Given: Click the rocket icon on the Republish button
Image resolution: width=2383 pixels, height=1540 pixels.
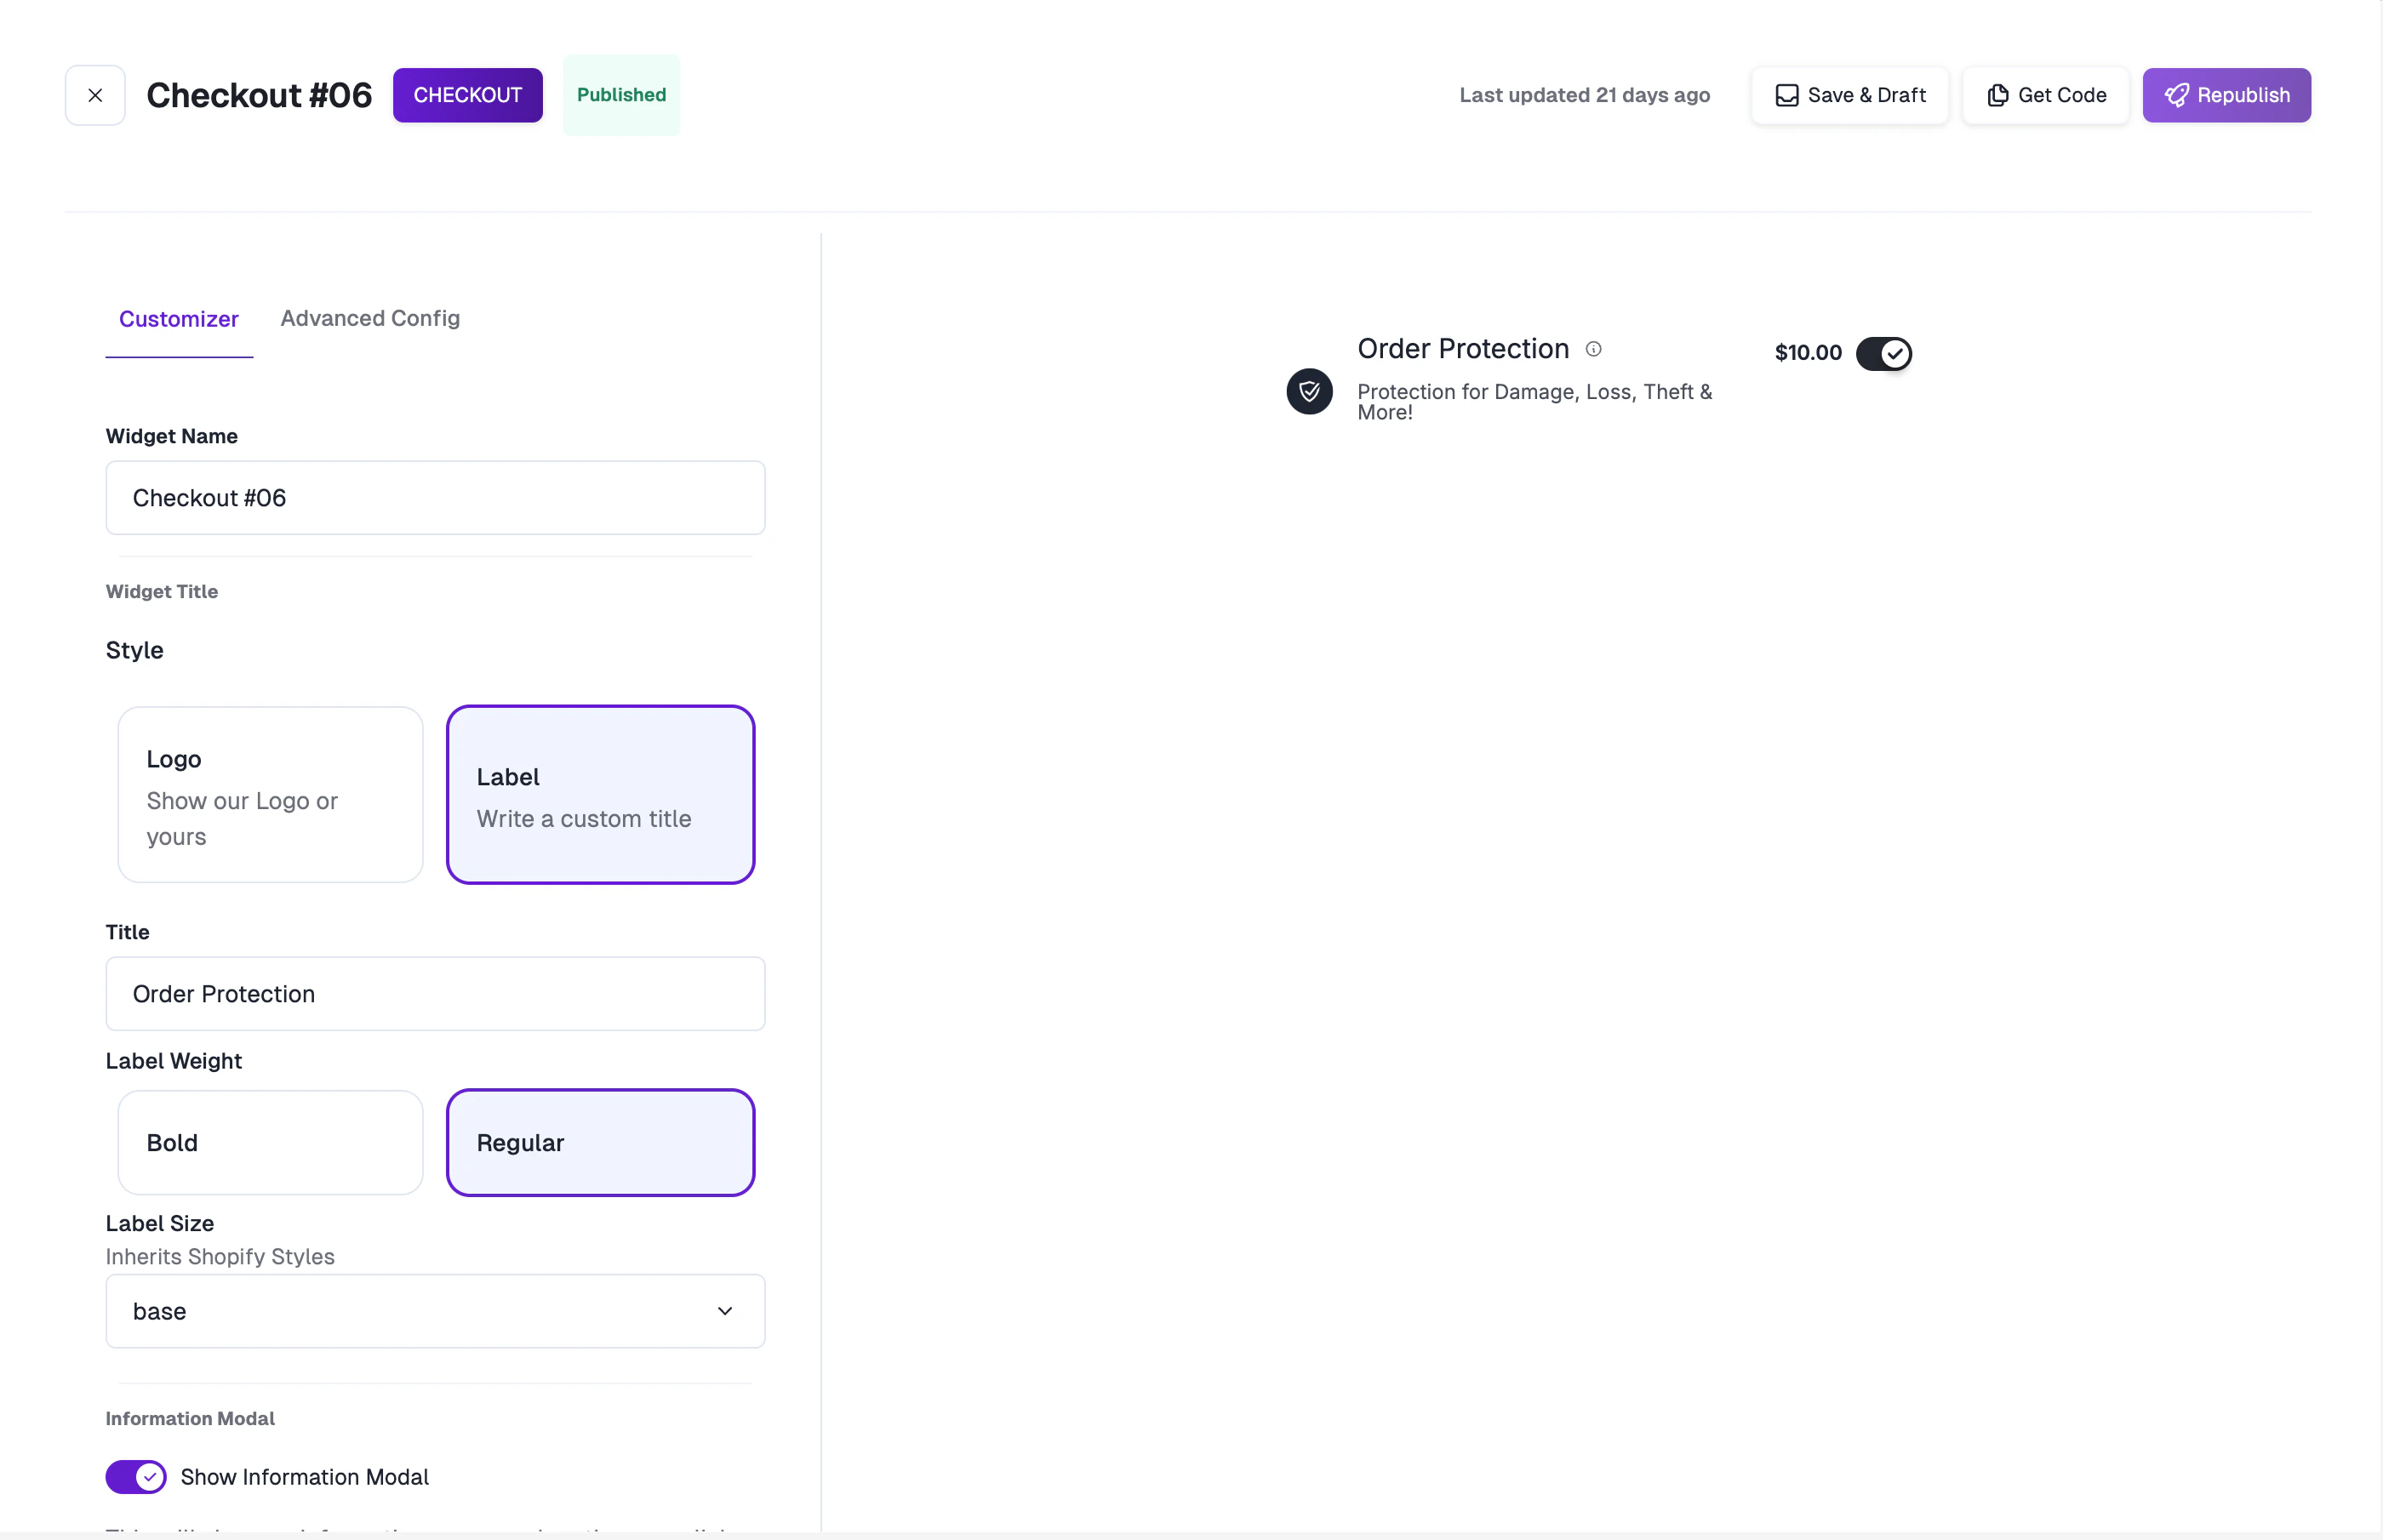Looking at the screenshot, I should pyautogui.click(x=2178, y=95).
